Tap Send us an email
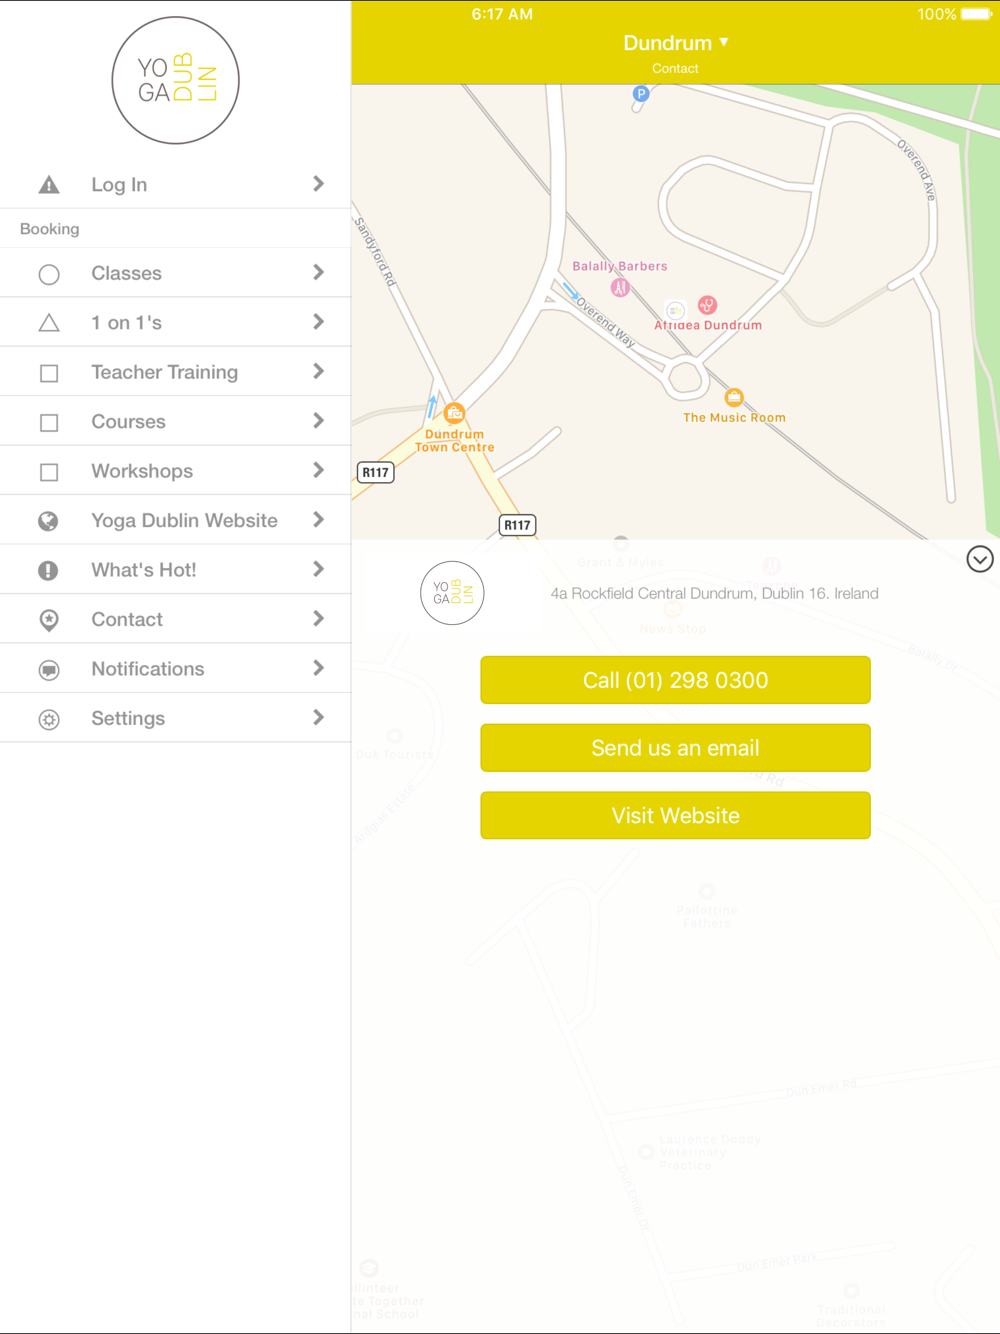This screenshot has width=1000, height=1334. tap(675, 748)
